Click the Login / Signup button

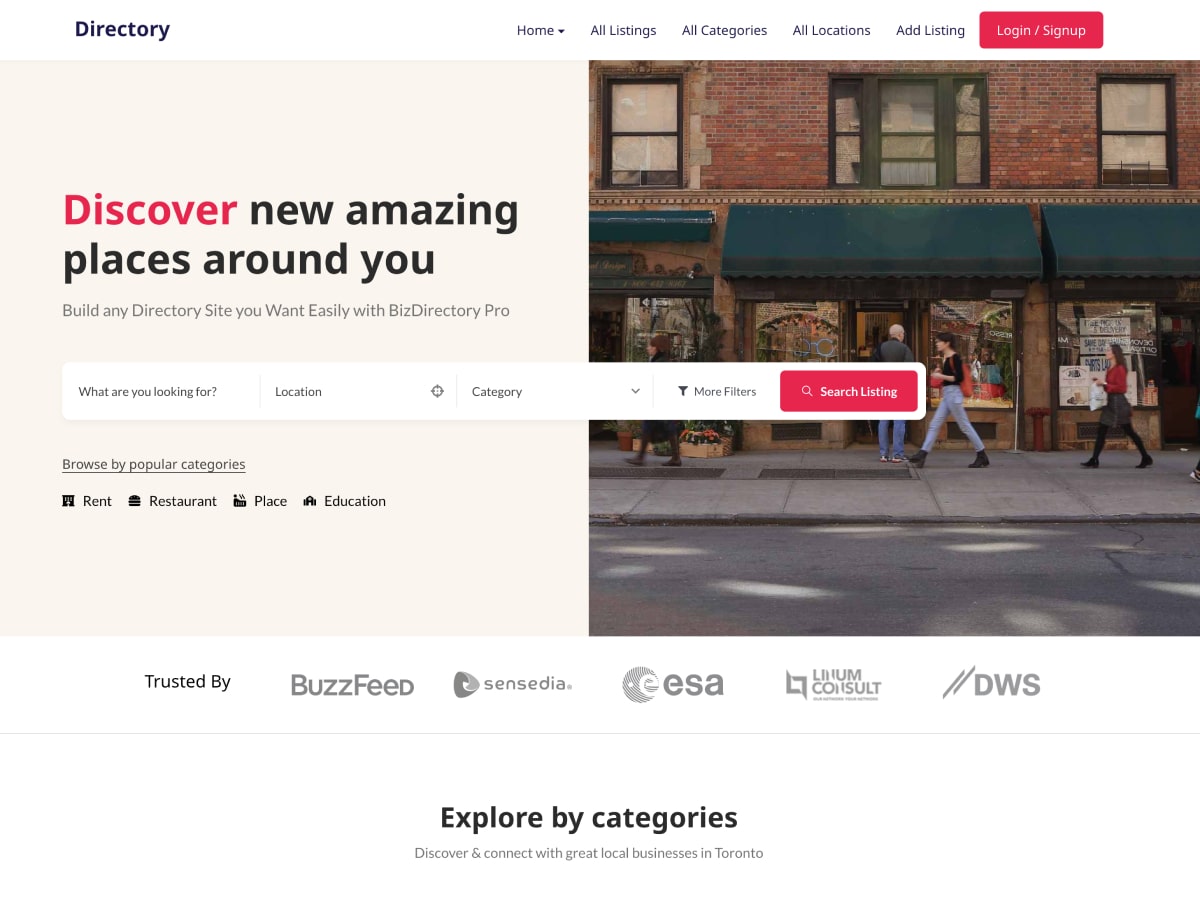(1041, 30)
